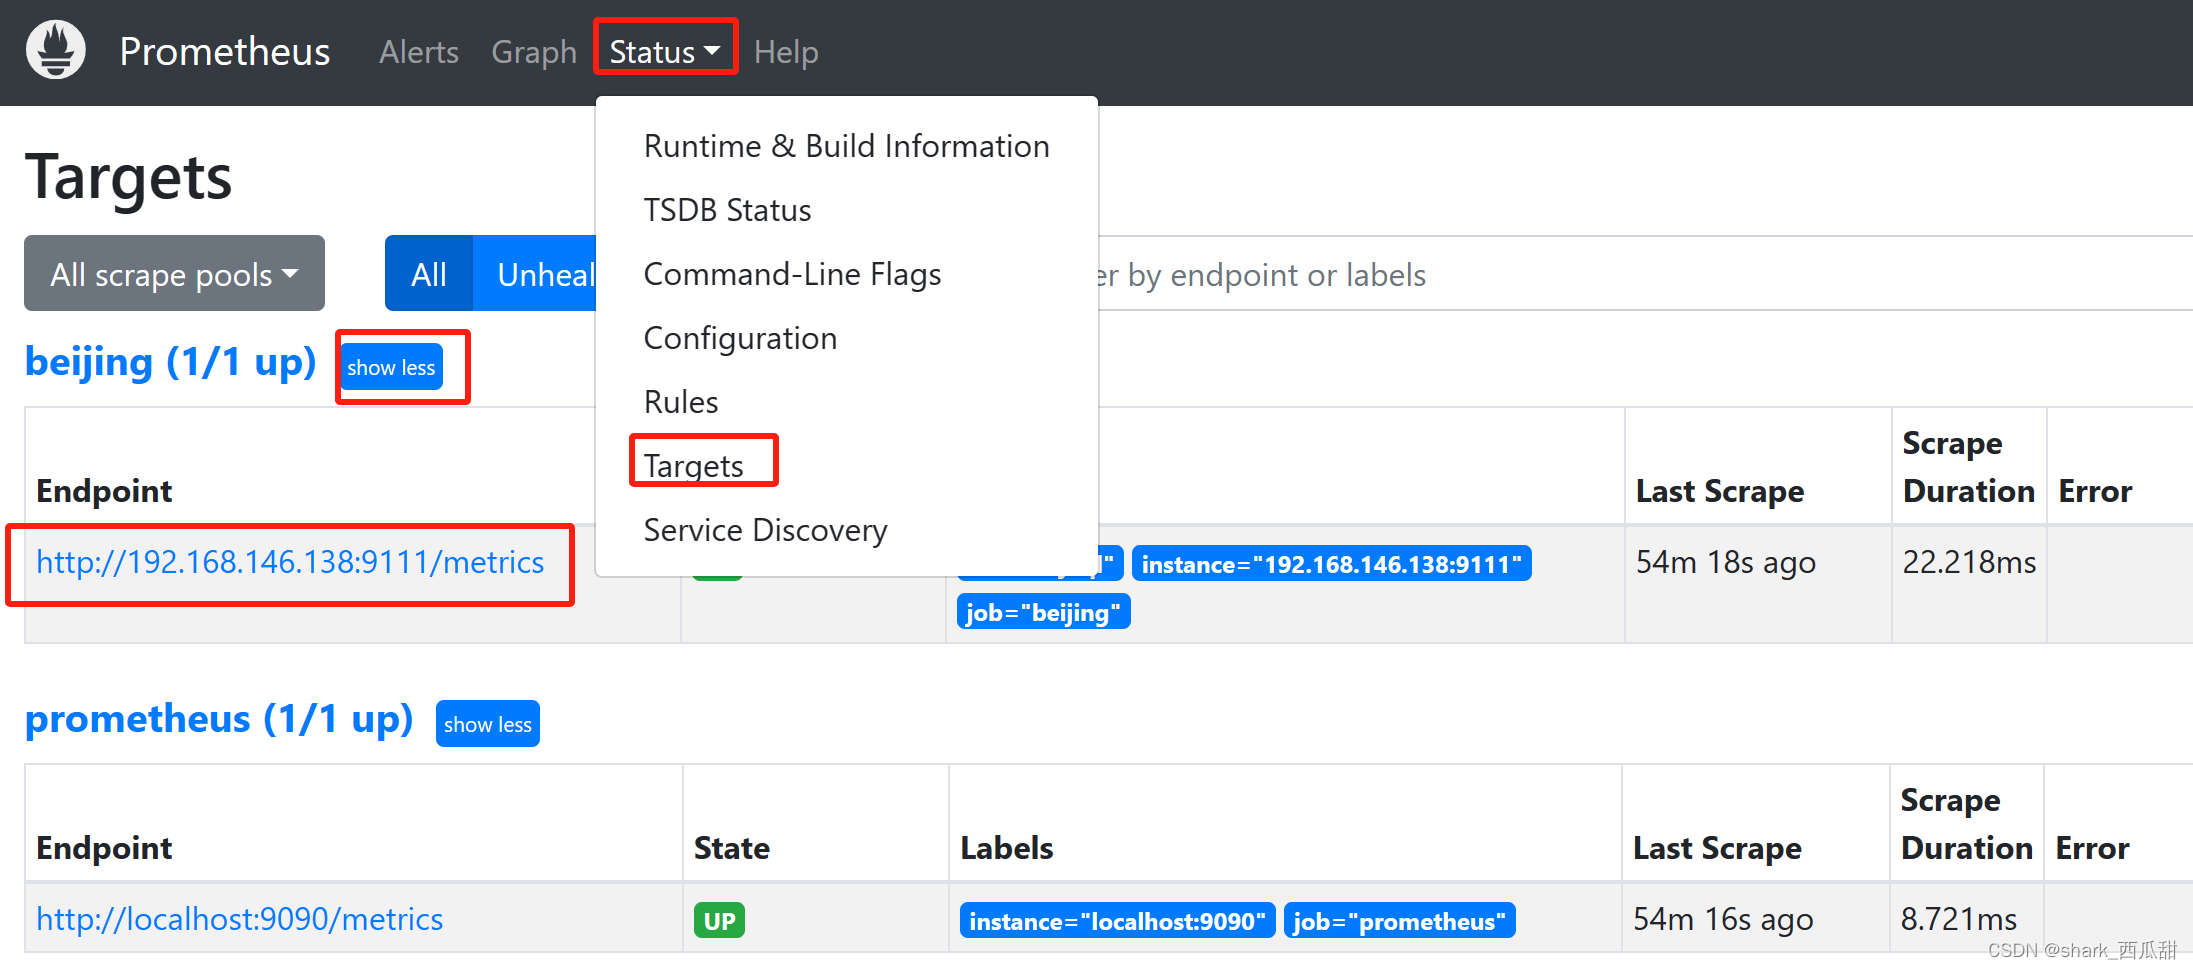The image size is (2193, 969).
Task: Expand the All scrape pools dropdown
Action: click(174, 274)
